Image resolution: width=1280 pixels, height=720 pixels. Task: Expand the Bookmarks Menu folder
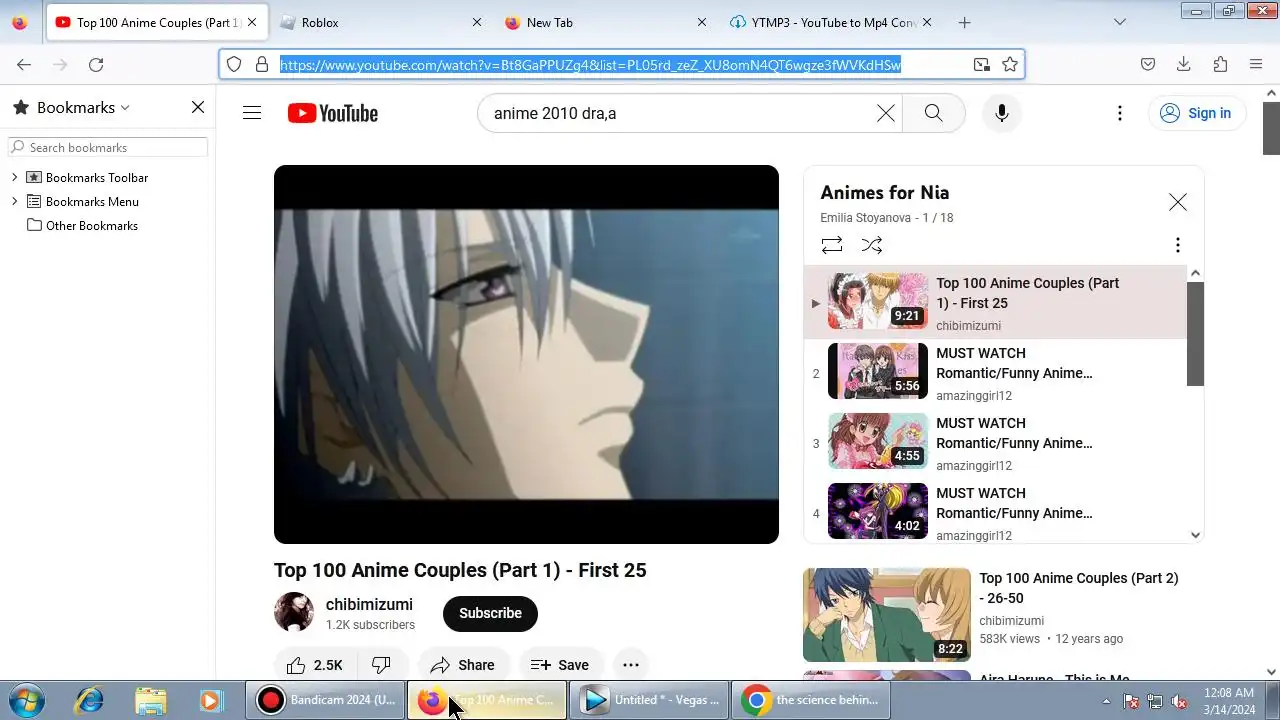tap(15, 201)
